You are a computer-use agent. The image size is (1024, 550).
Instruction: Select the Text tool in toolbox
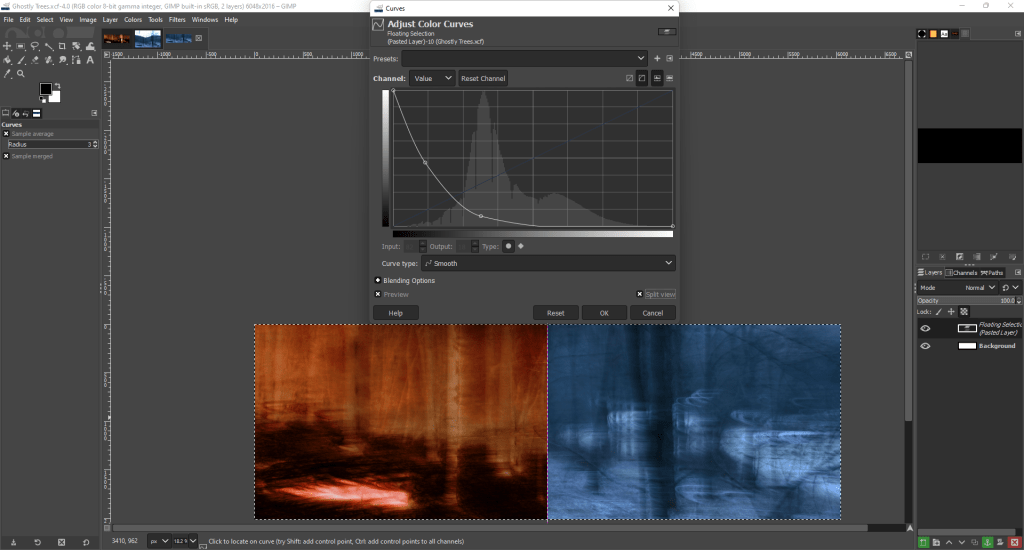90,59
